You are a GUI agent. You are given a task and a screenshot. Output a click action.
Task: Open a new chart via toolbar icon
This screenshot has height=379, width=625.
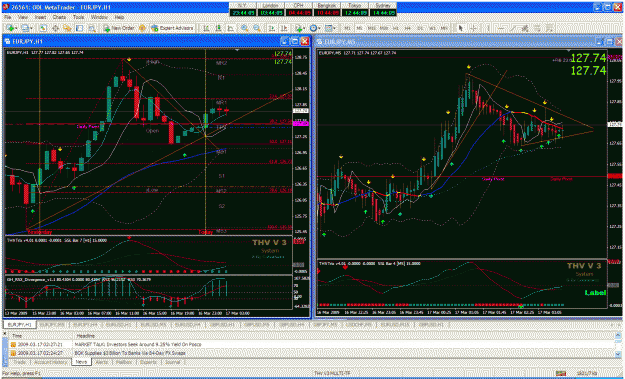pos(10,28)
